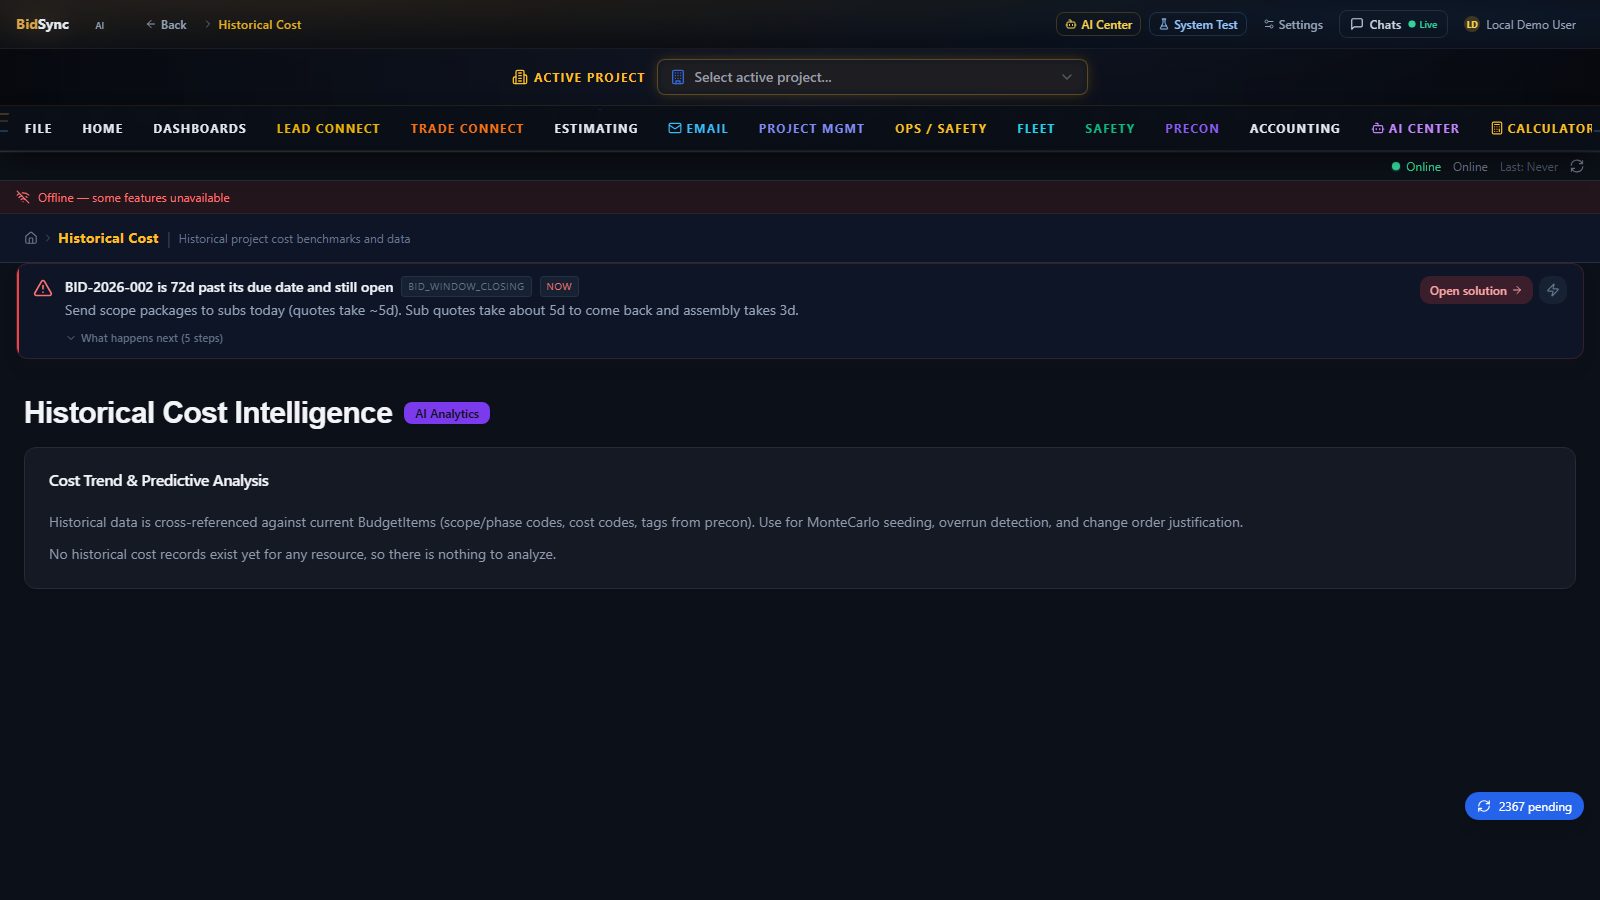
Task: Click the Historical Cost breadcrumb title
Action: 108,238
